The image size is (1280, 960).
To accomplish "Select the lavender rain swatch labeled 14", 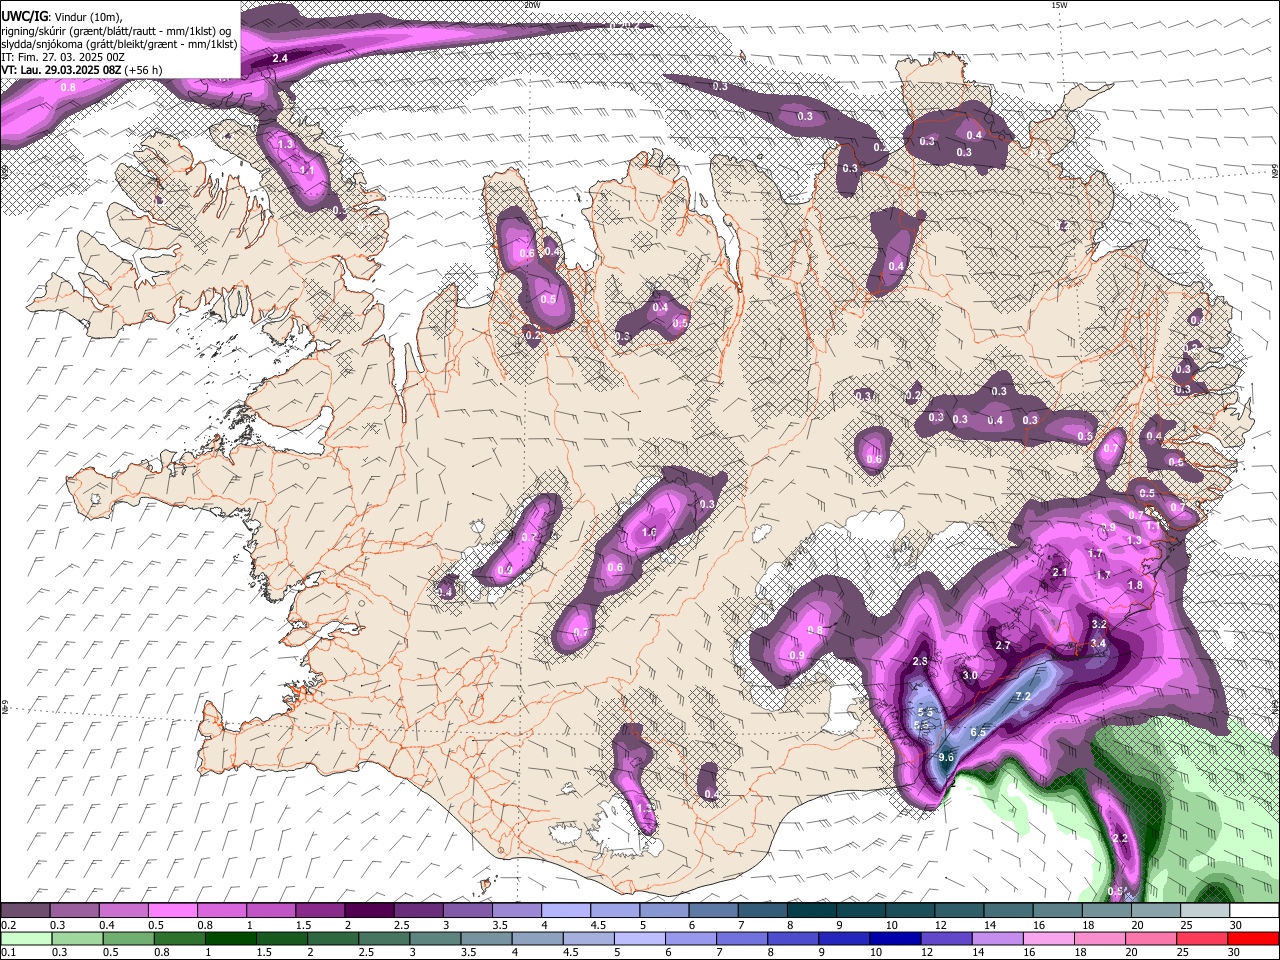I will coord(996,938).
